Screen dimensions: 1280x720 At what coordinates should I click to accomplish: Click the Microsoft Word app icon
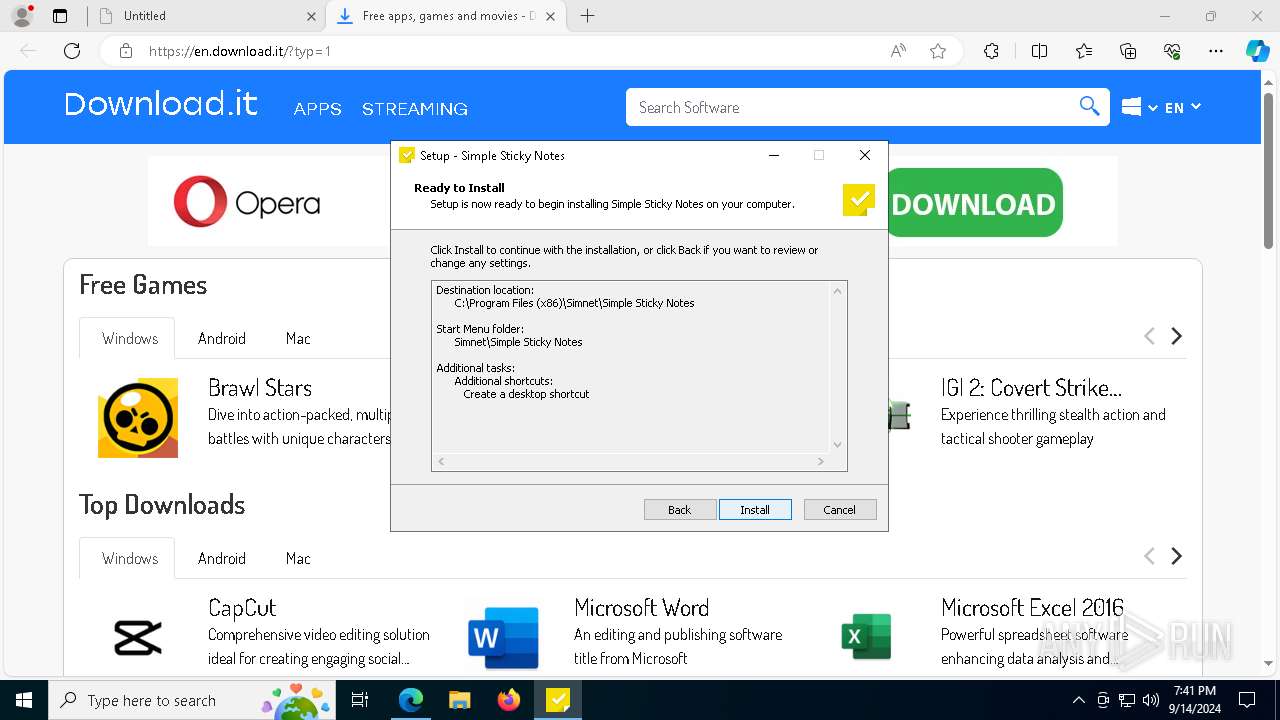[x=504, y=638]
